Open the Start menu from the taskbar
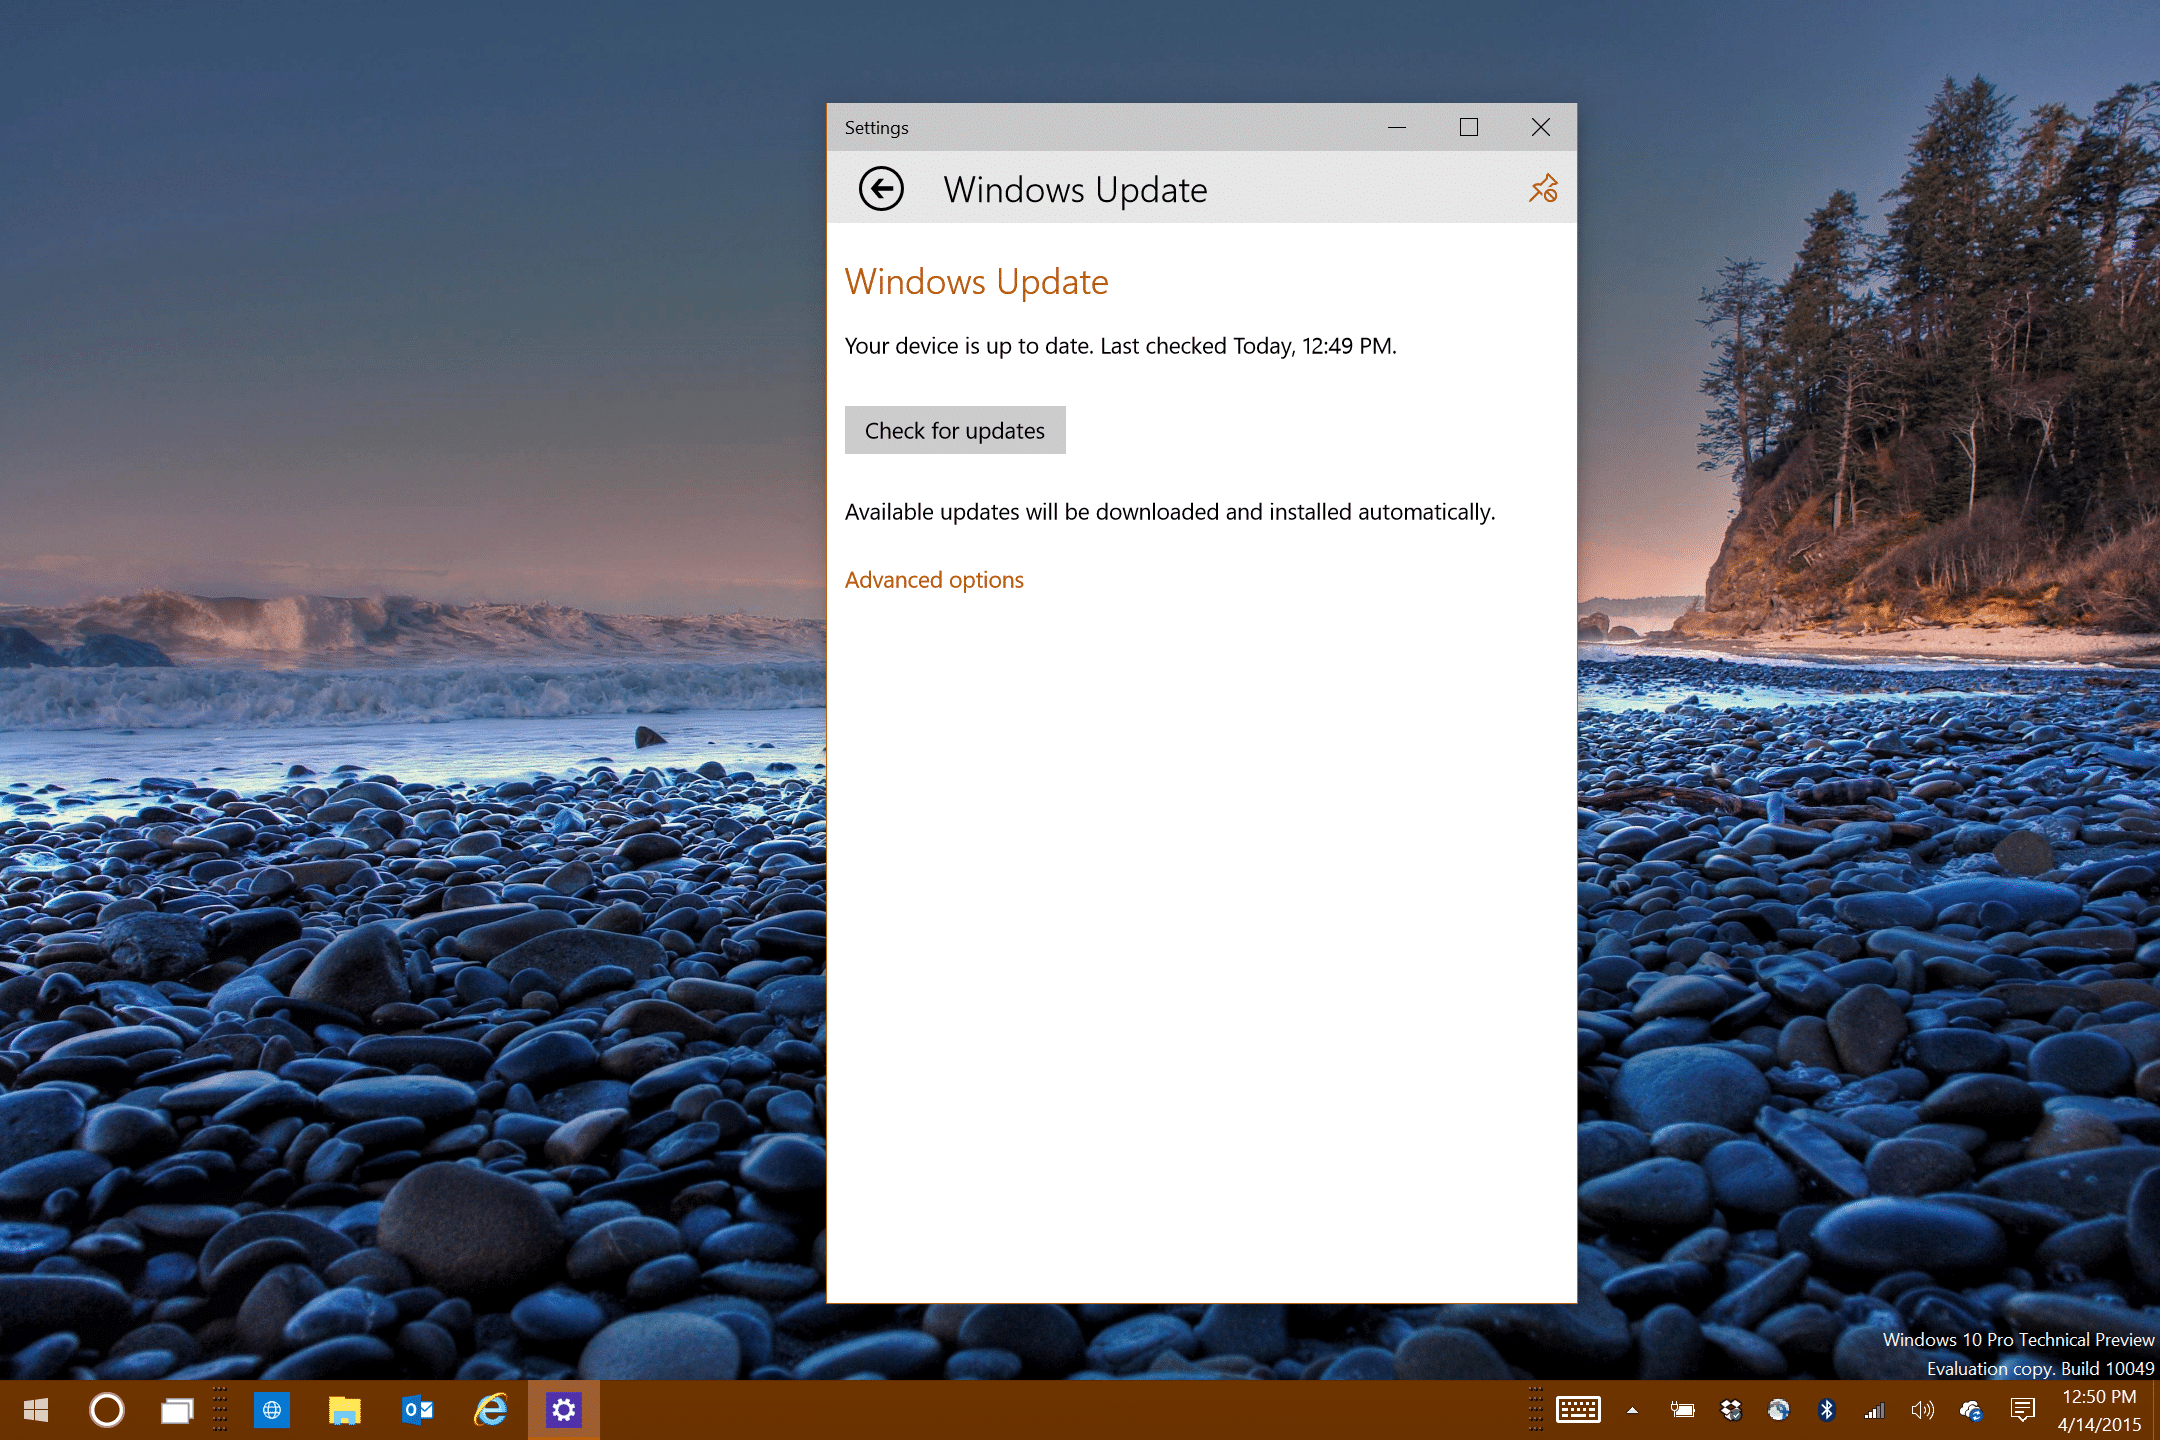This screenshot has height=1440, width=2160. coord(36,1410)
